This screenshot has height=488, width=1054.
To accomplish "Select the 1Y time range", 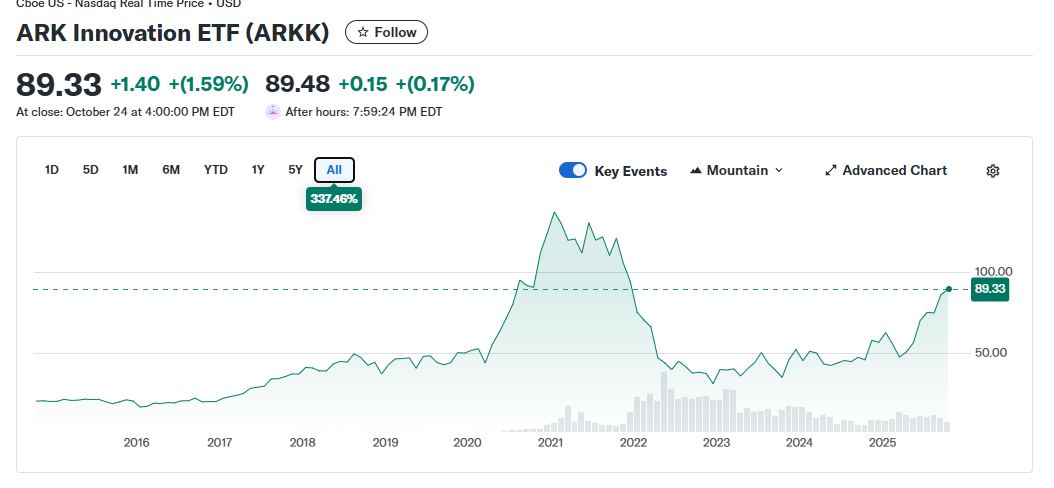I will (x=258, y=170).
